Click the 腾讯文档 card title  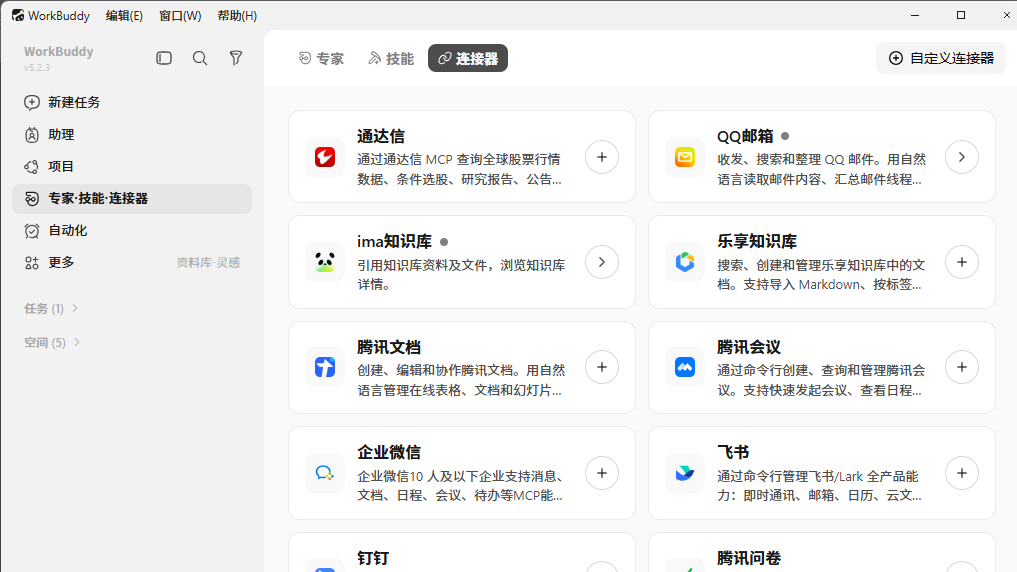(x=389, y=347)
